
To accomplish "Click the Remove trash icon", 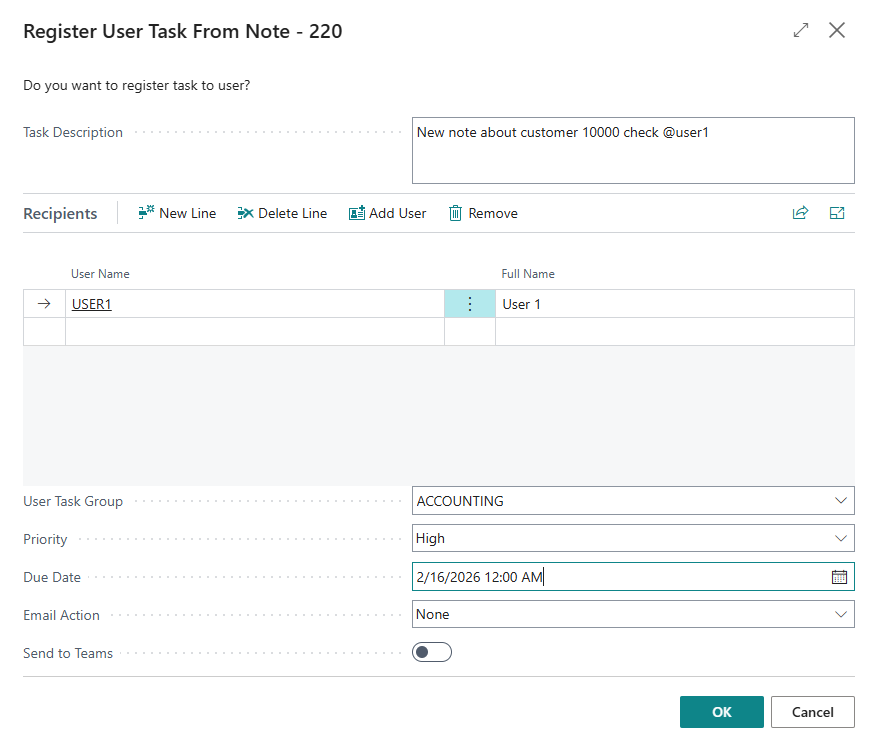I will tap(455, 213).
